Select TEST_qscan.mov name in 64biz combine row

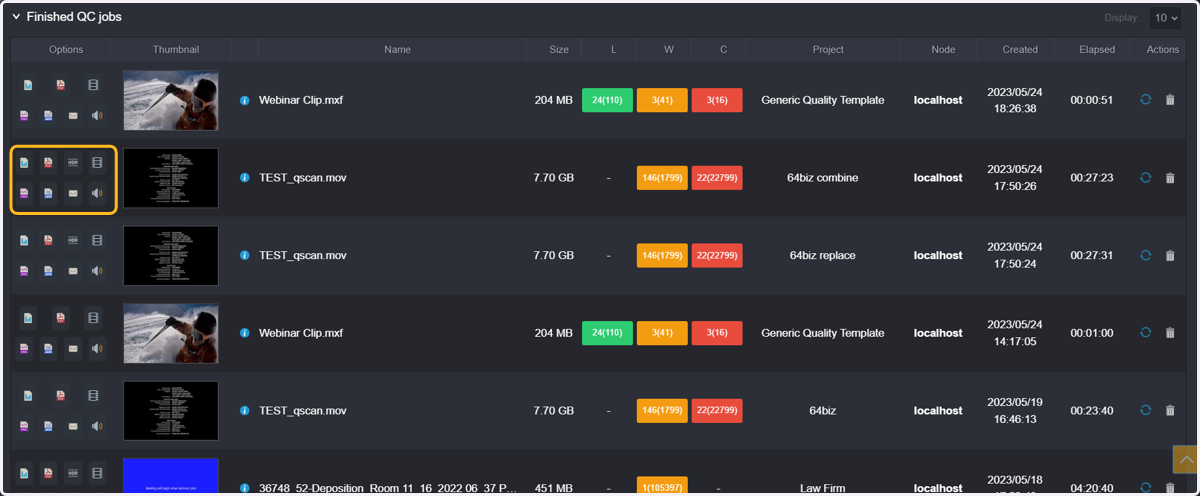point(303,178)
